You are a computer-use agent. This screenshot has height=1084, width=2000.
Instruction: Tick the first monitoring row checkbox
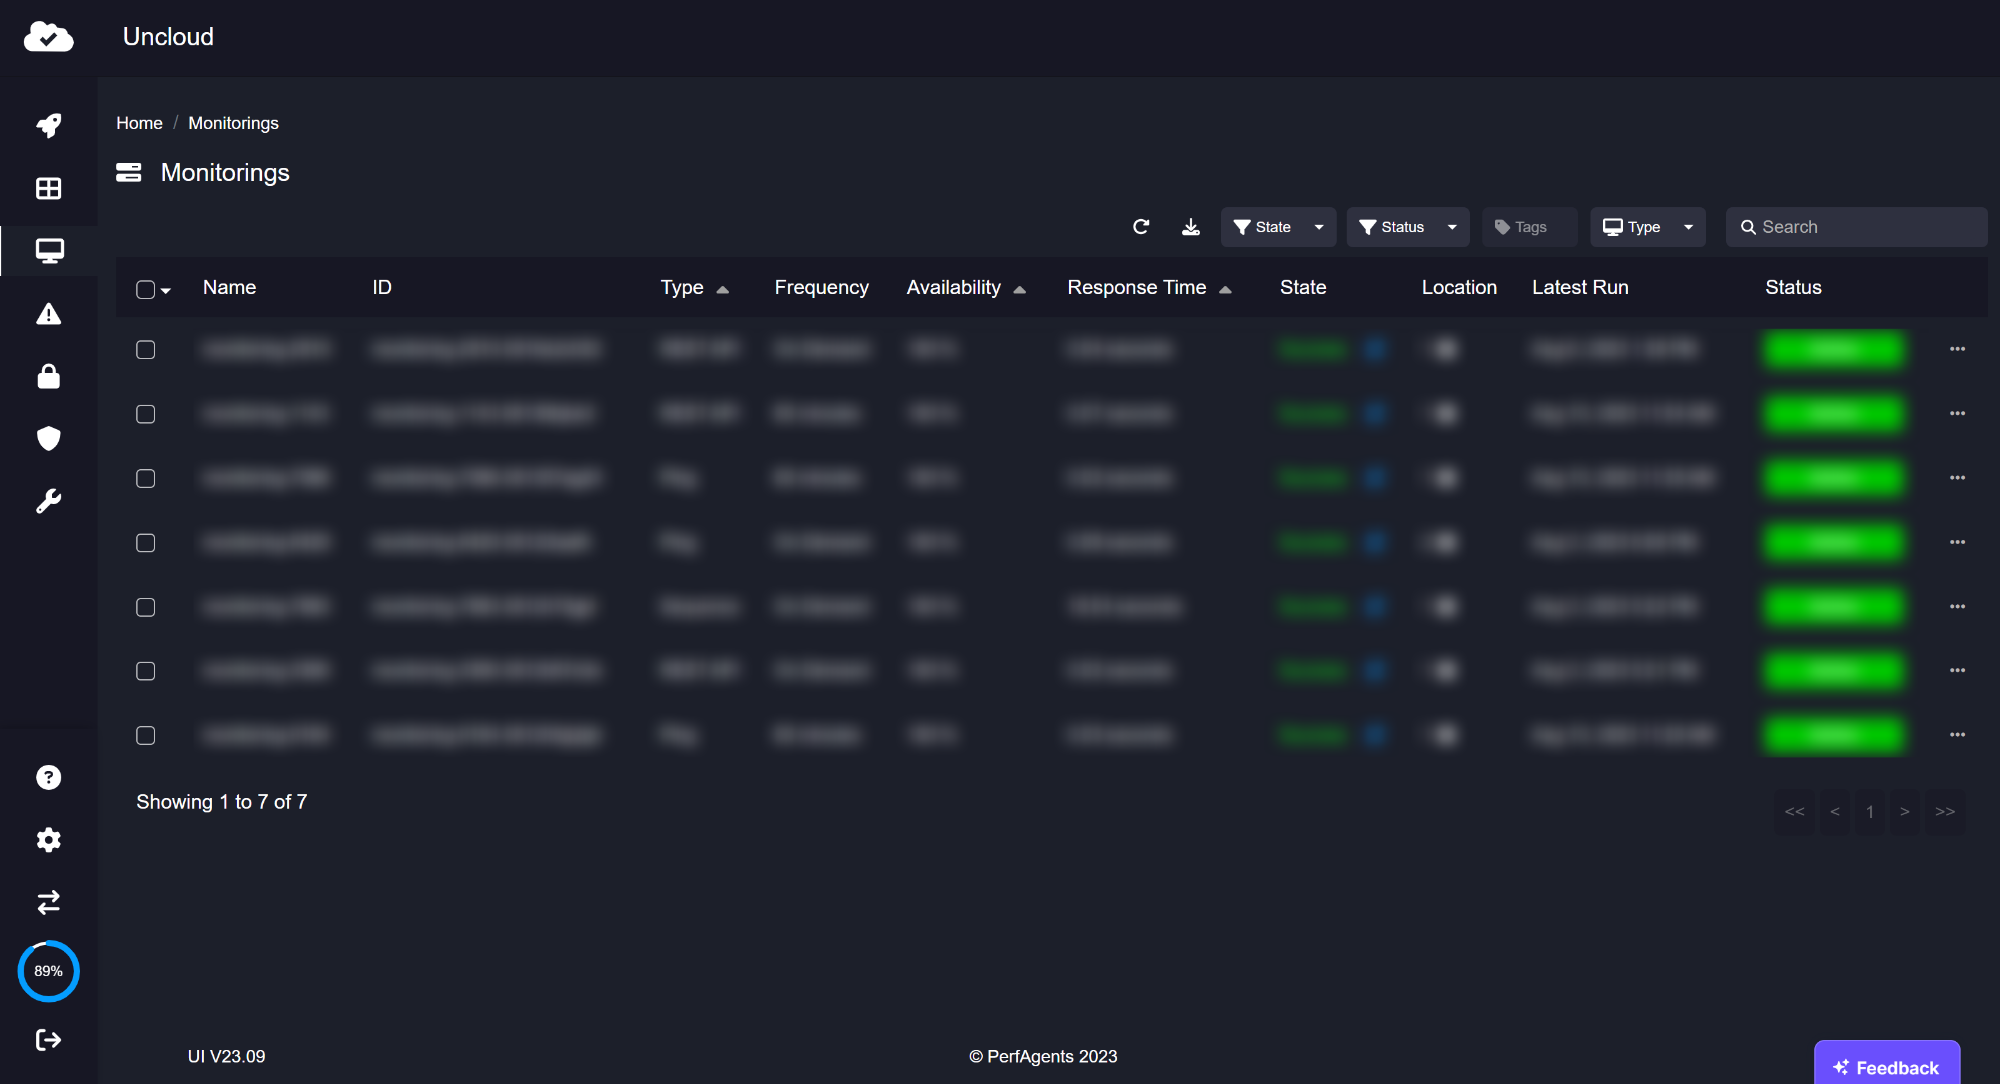[146, 350]
